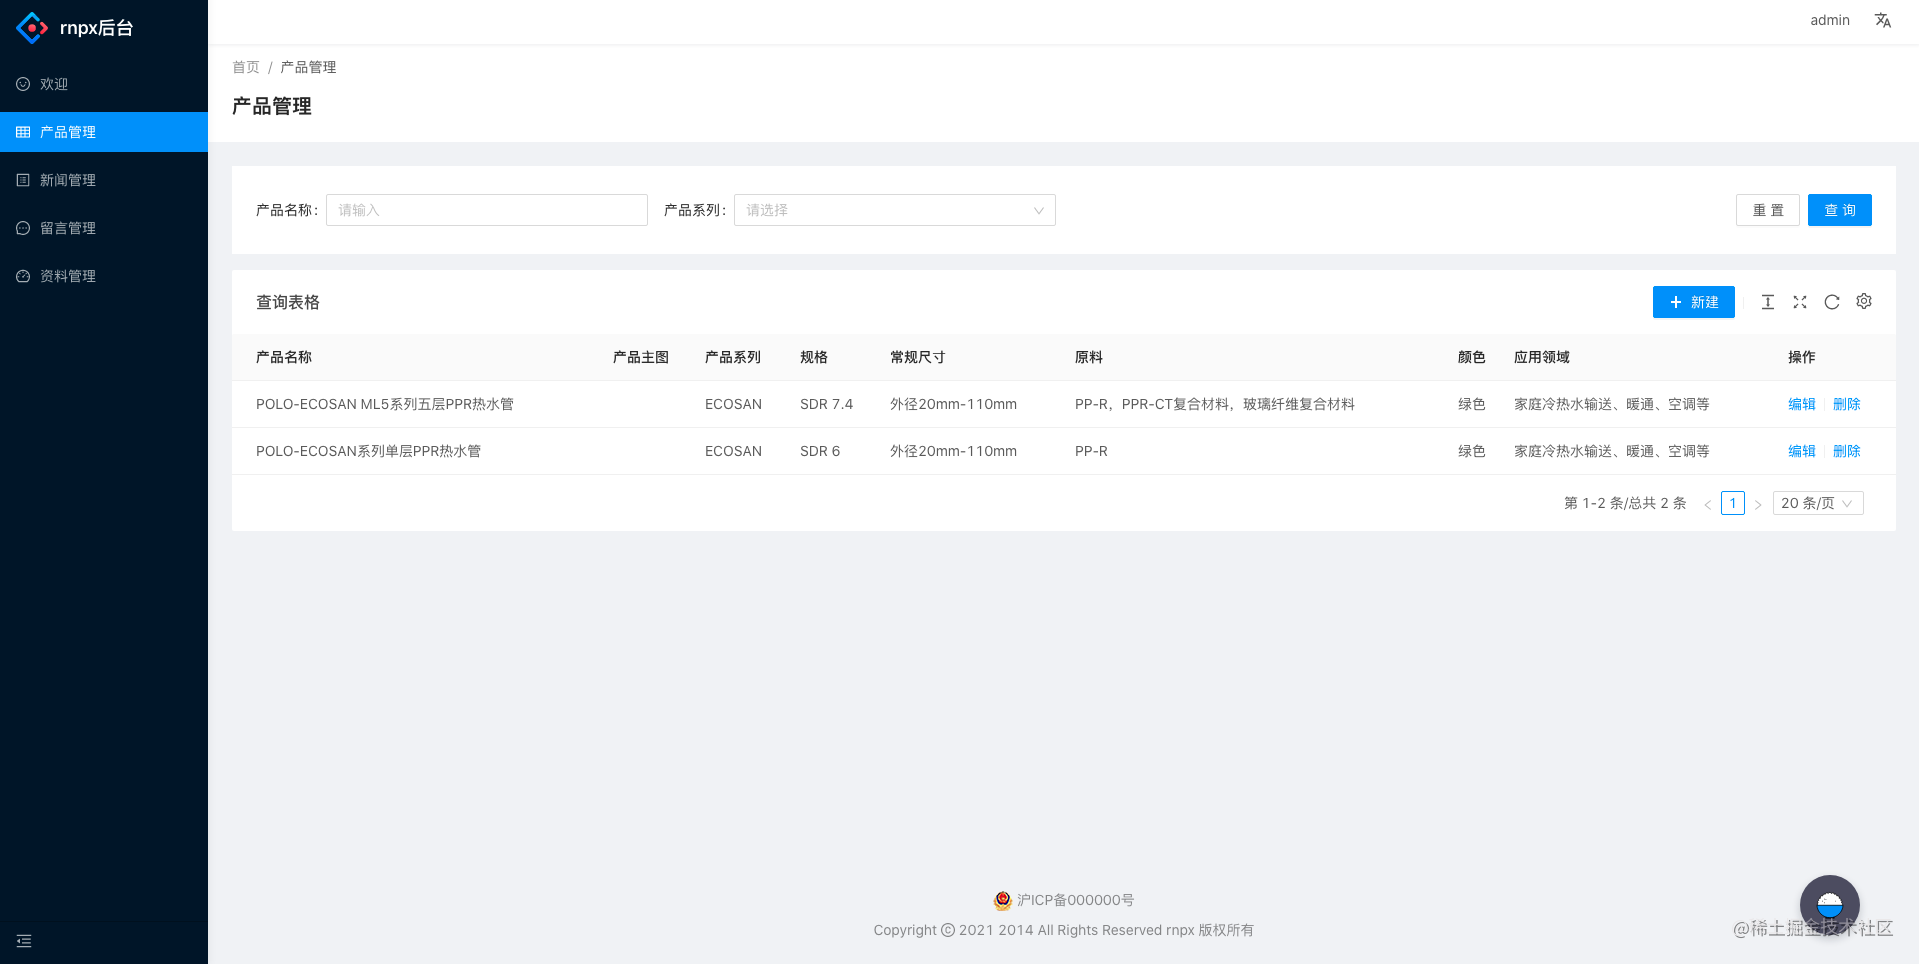Click the 查询 button
Image resolution: width=1919 pixels, height=964 pixels.
[x=1840, y=210]
